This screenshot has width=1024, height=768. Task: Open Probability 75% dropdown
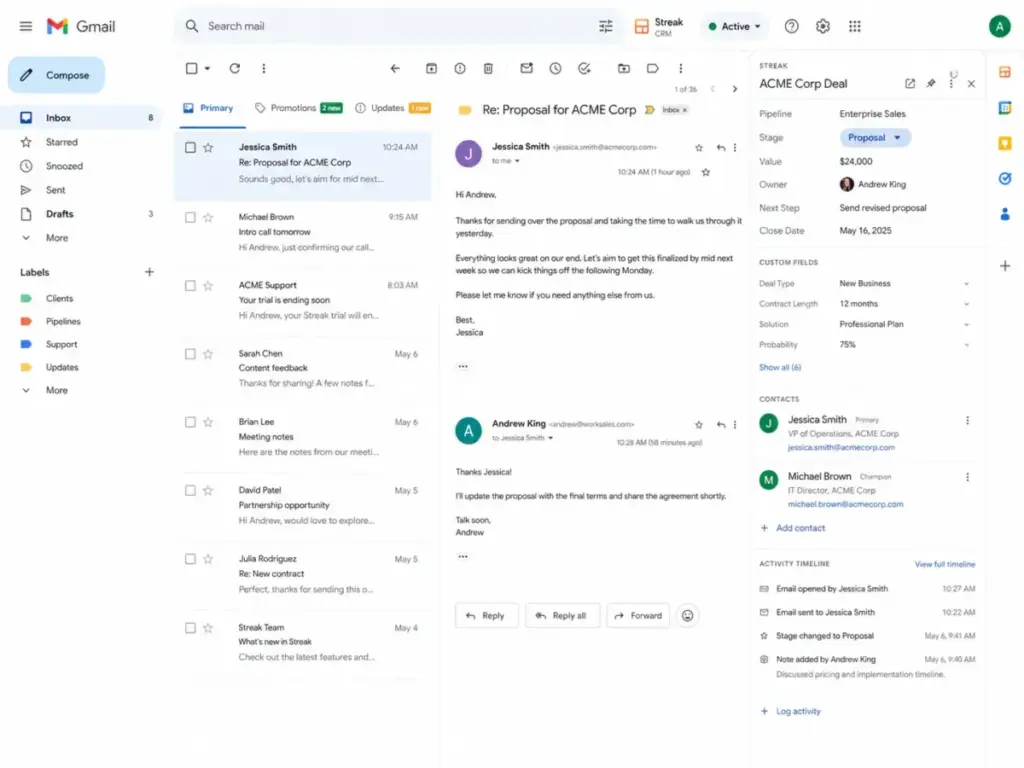967,344
